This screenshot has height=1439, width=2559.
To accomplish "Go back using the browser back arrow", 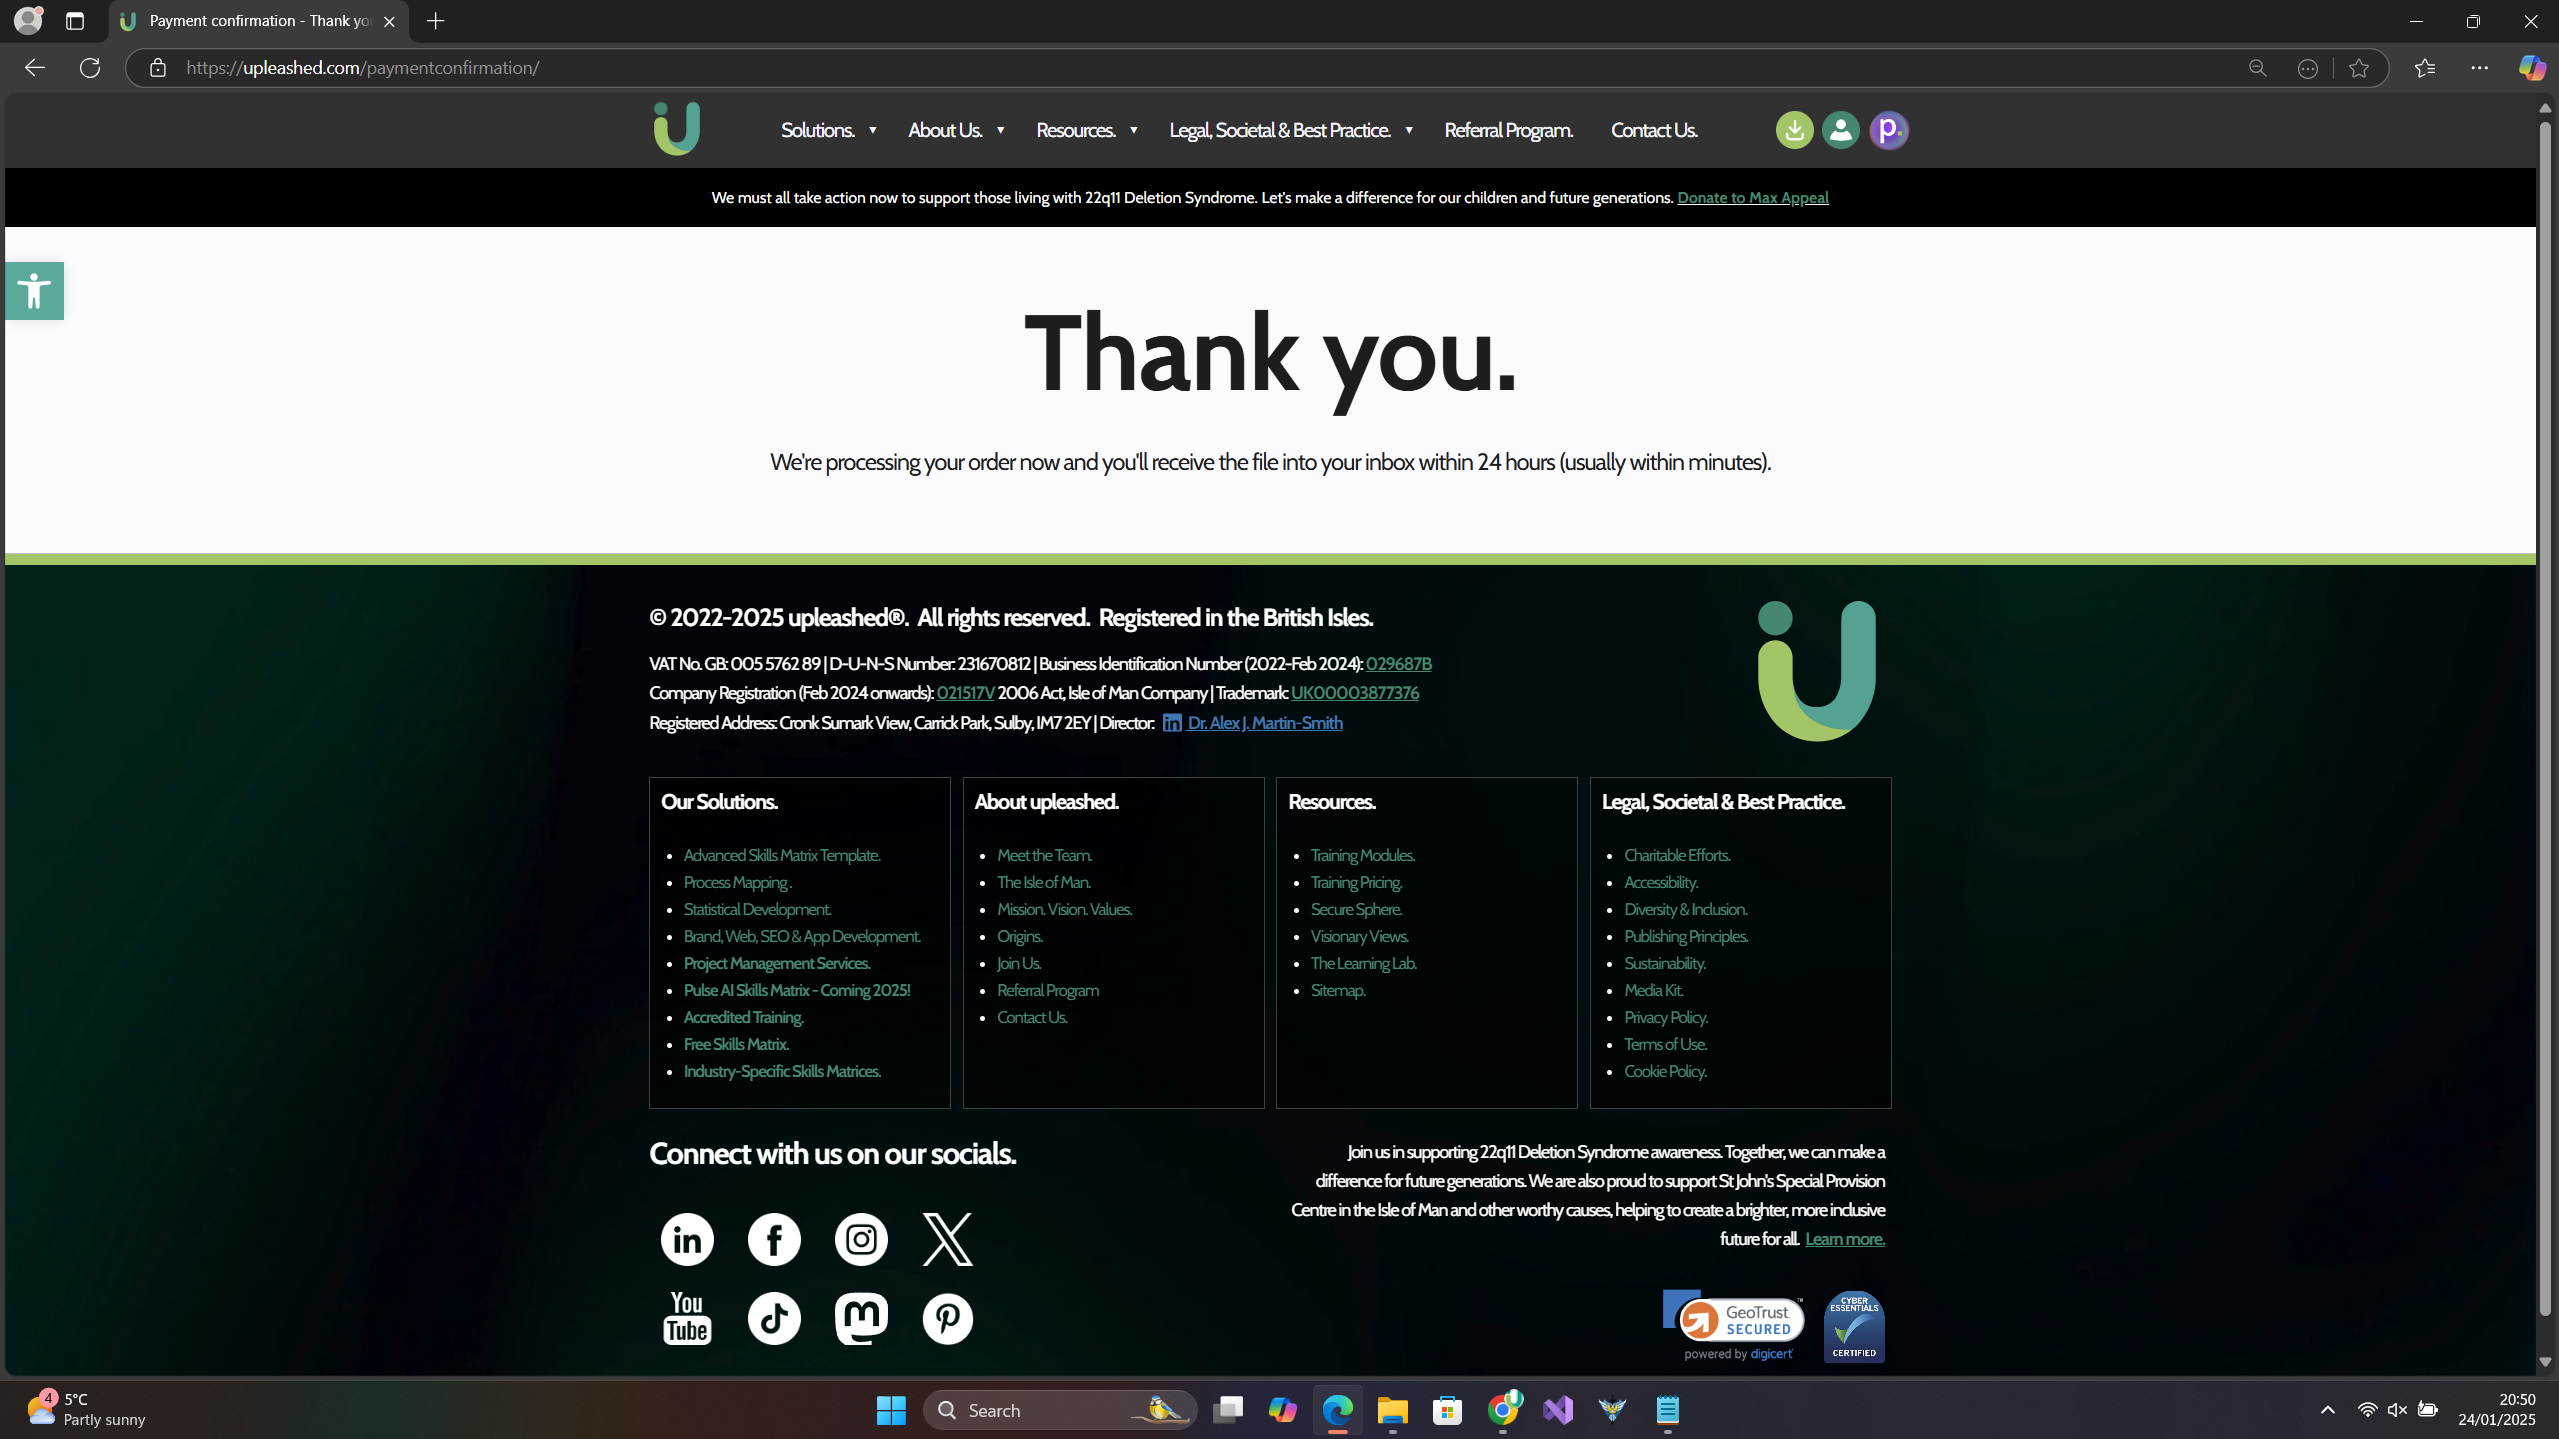I will tap(35, 68).
